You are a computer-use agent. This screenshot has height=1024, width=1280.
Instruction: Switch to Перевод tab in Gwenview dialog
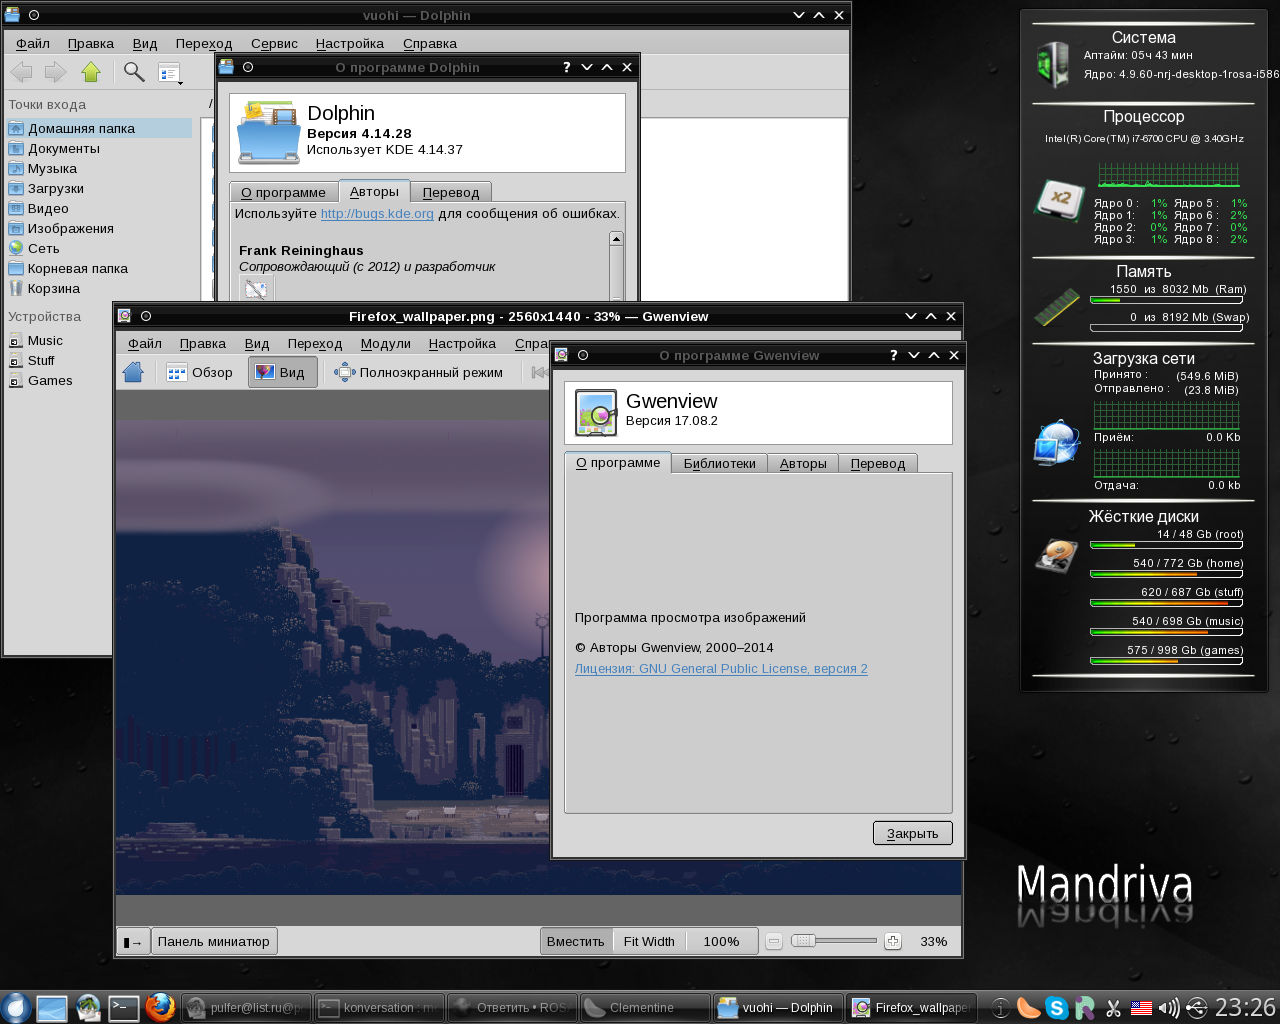pos(878,463)
